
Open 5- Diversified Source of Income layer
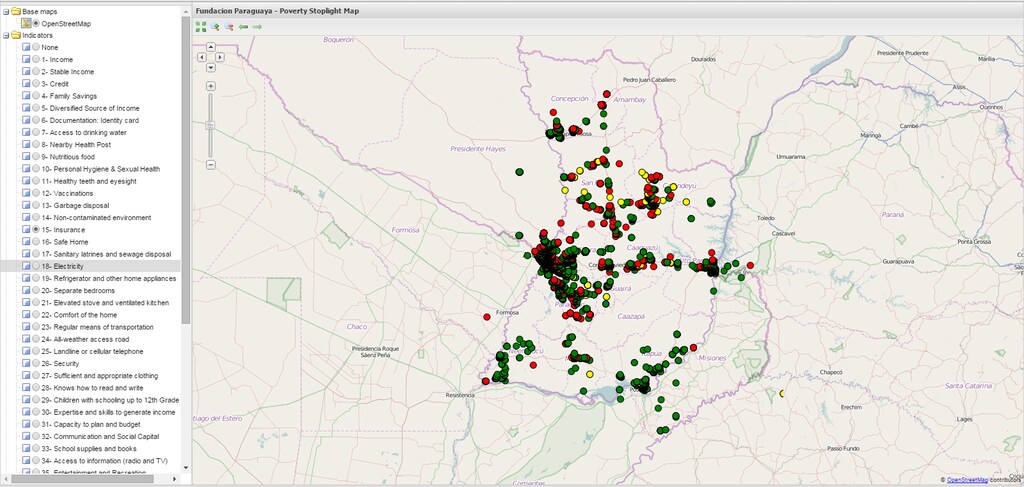[90, 108]
